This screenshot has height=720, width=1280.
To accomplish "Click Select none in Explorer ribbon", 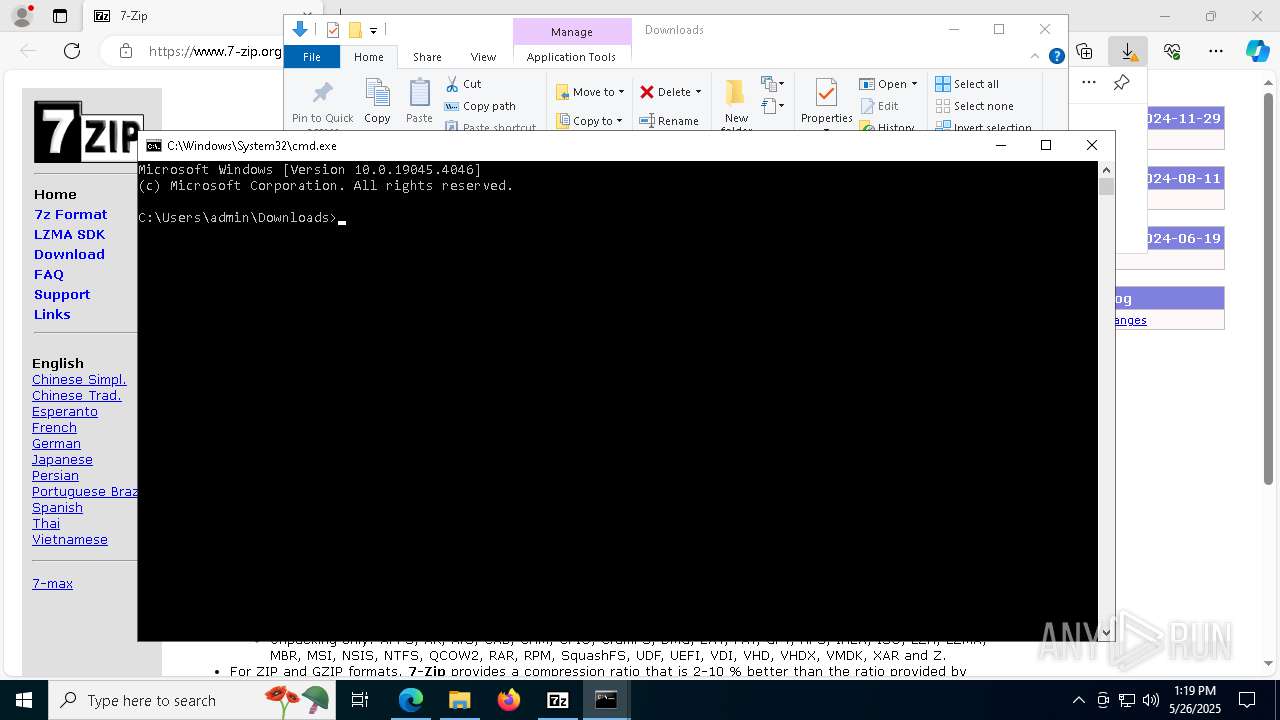I will click(974, 106).
